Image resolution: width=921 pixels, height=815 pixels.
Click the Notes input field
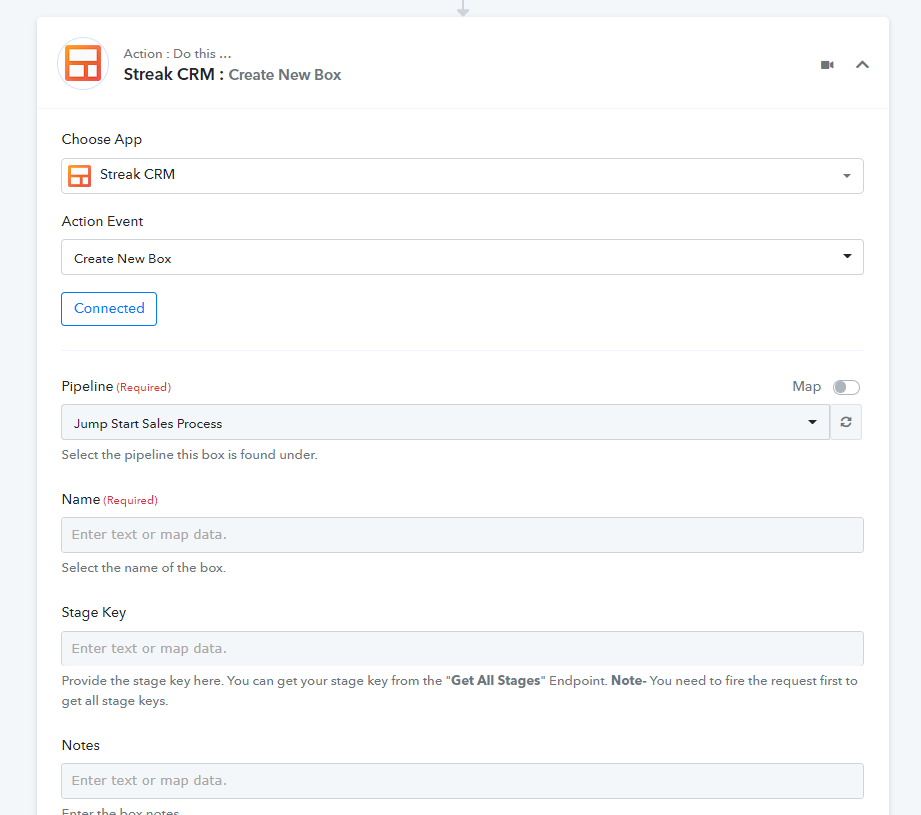462,781
